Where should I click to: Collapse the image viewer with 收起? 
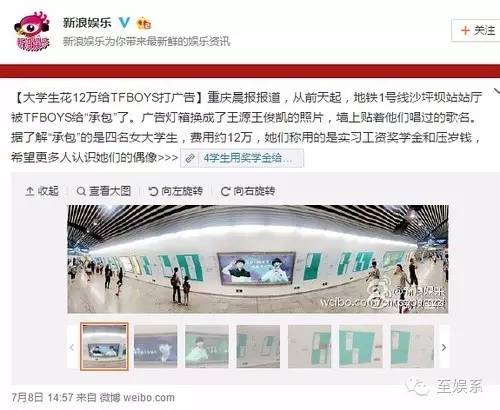click(42, 191)
